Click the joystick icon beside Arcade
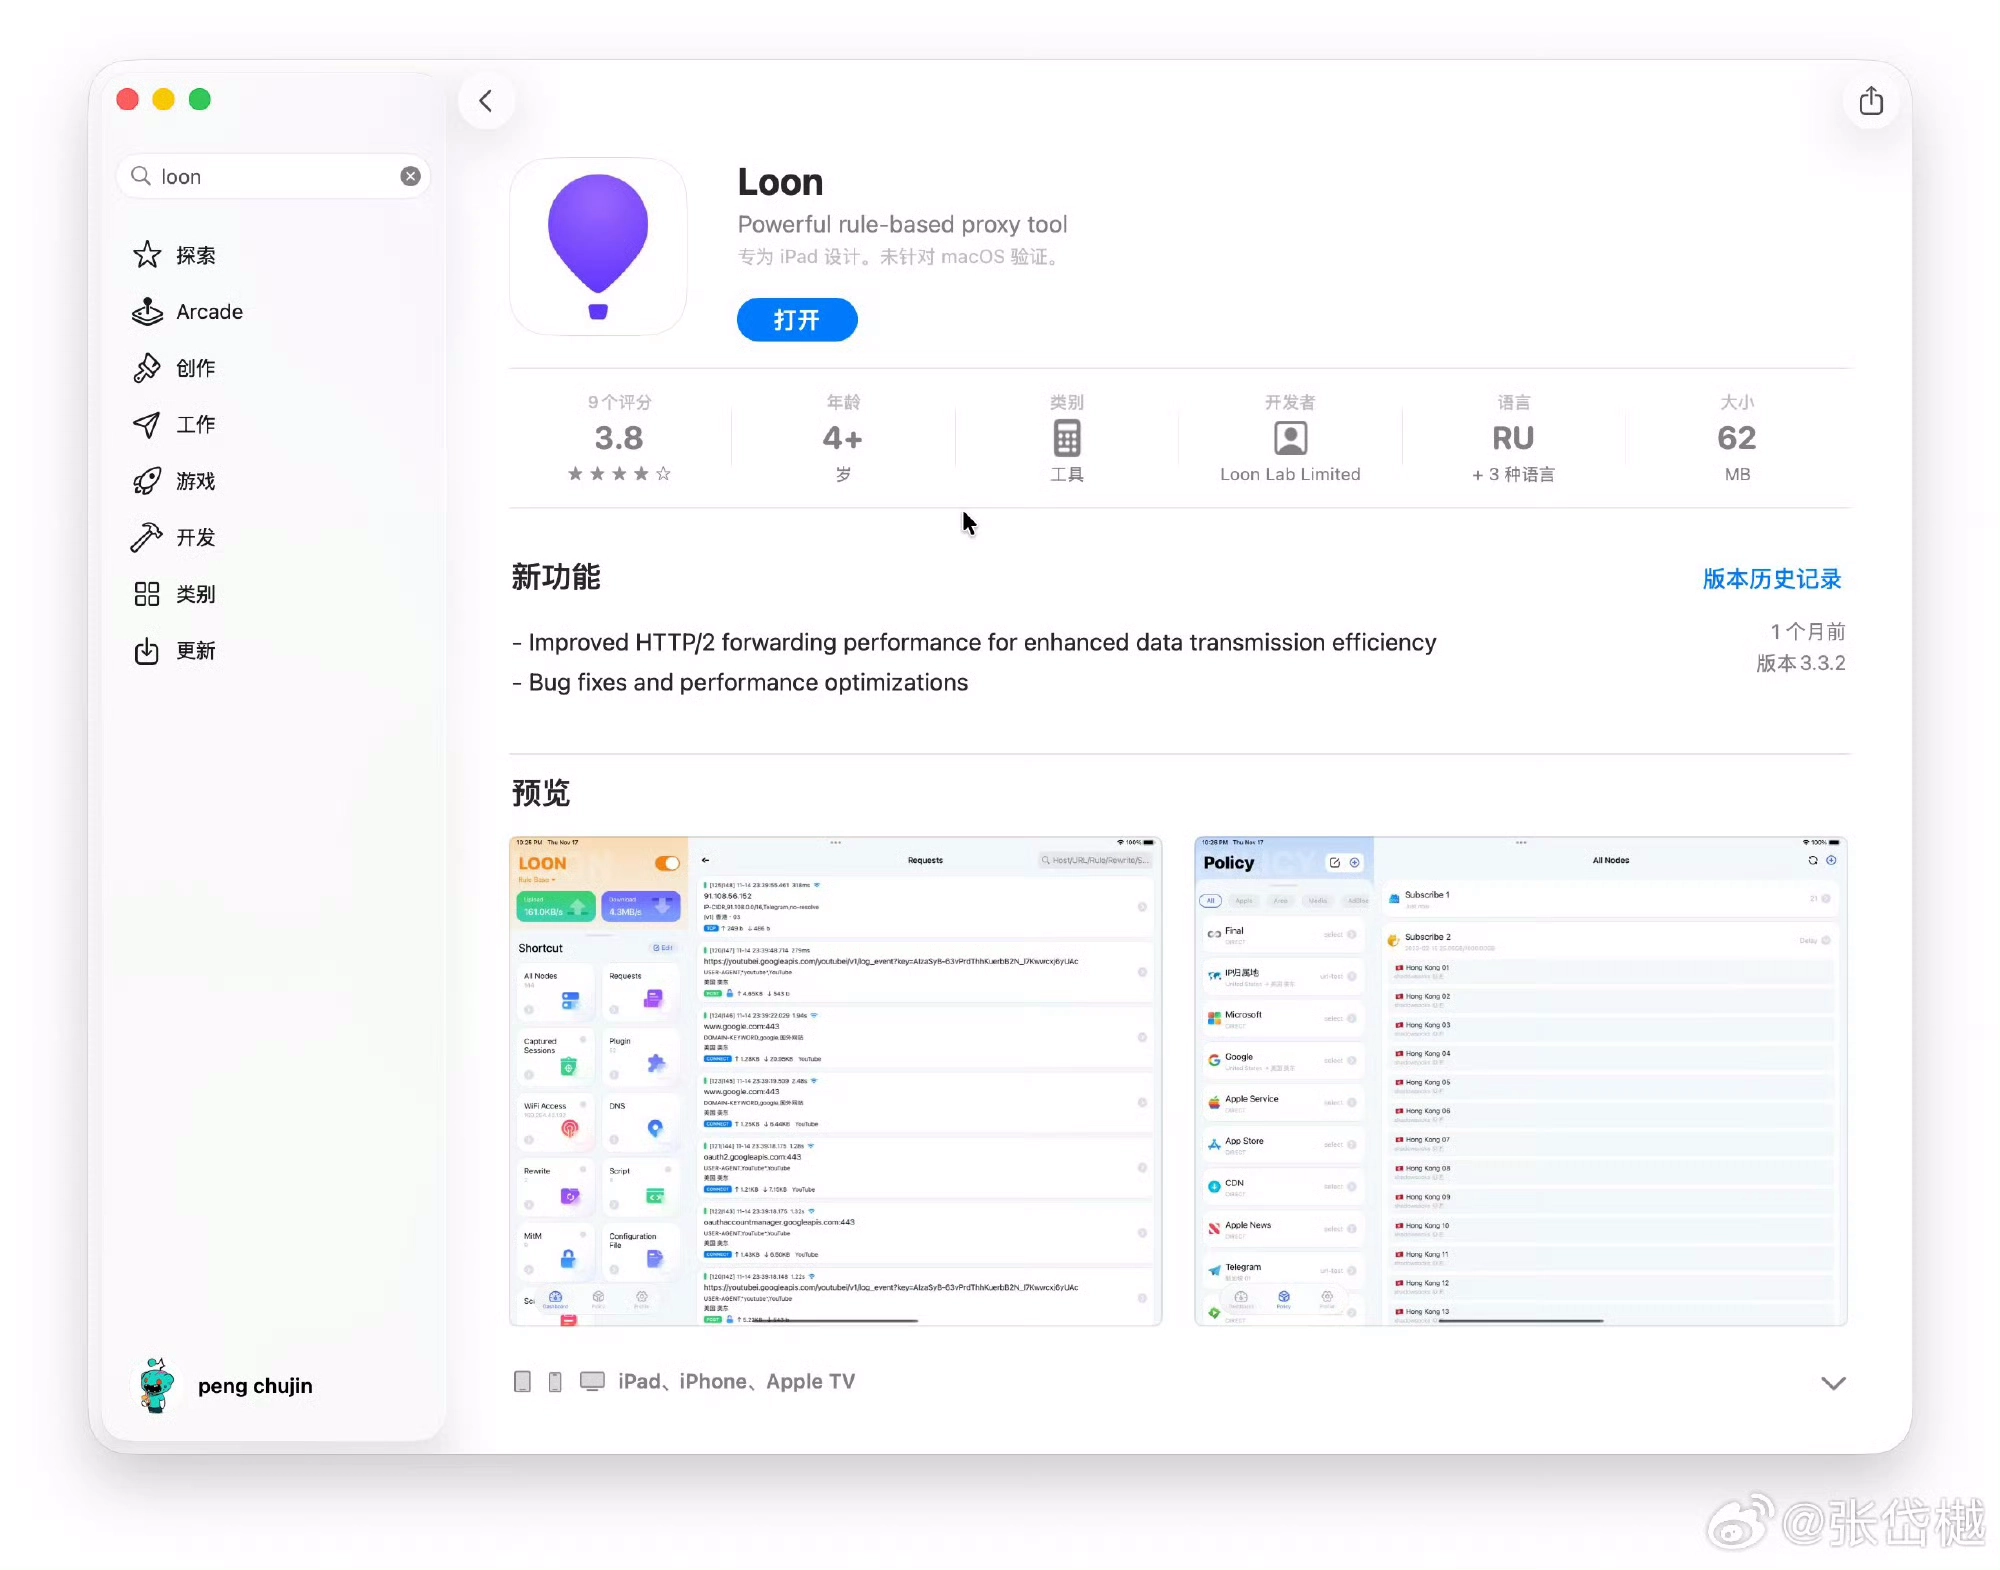The width and height of the screenshot is (2000, 1570). (147, 312)
